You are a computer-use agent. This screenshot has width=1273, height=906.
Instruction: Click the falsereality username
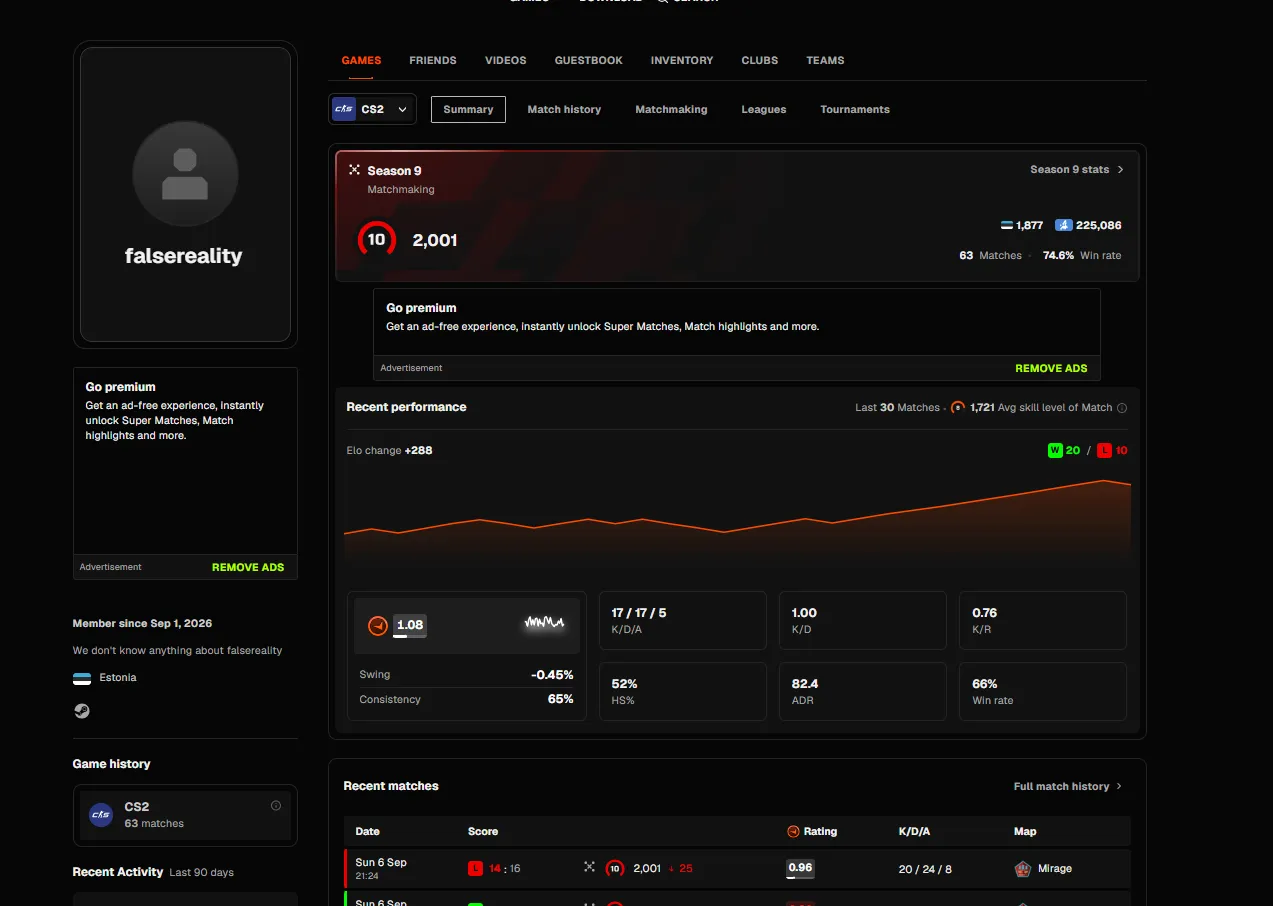[x=184, y=256]
